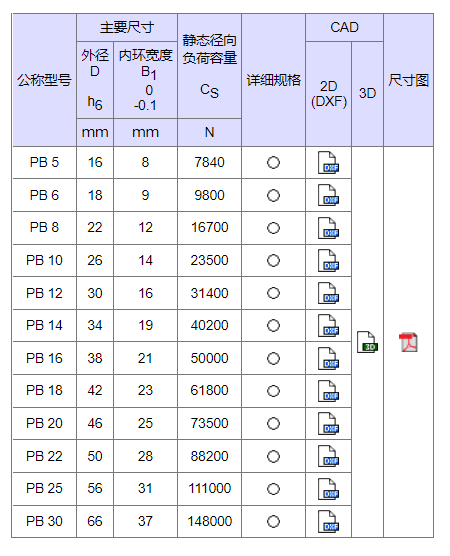
Task: Click the load value 61800
Action: pyautogui.click(x=210, y=391)
